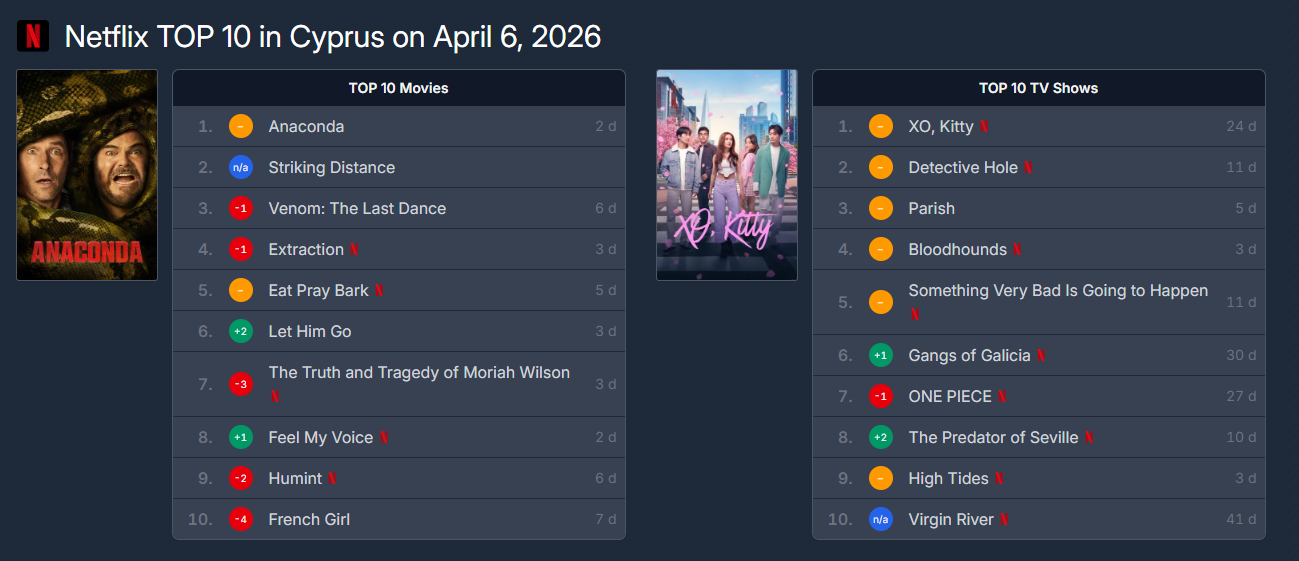This screenshot has height=561, width=1299.
Task: Open Something Very Bad Is Going to Happen
Action: tap(1058, 290)
